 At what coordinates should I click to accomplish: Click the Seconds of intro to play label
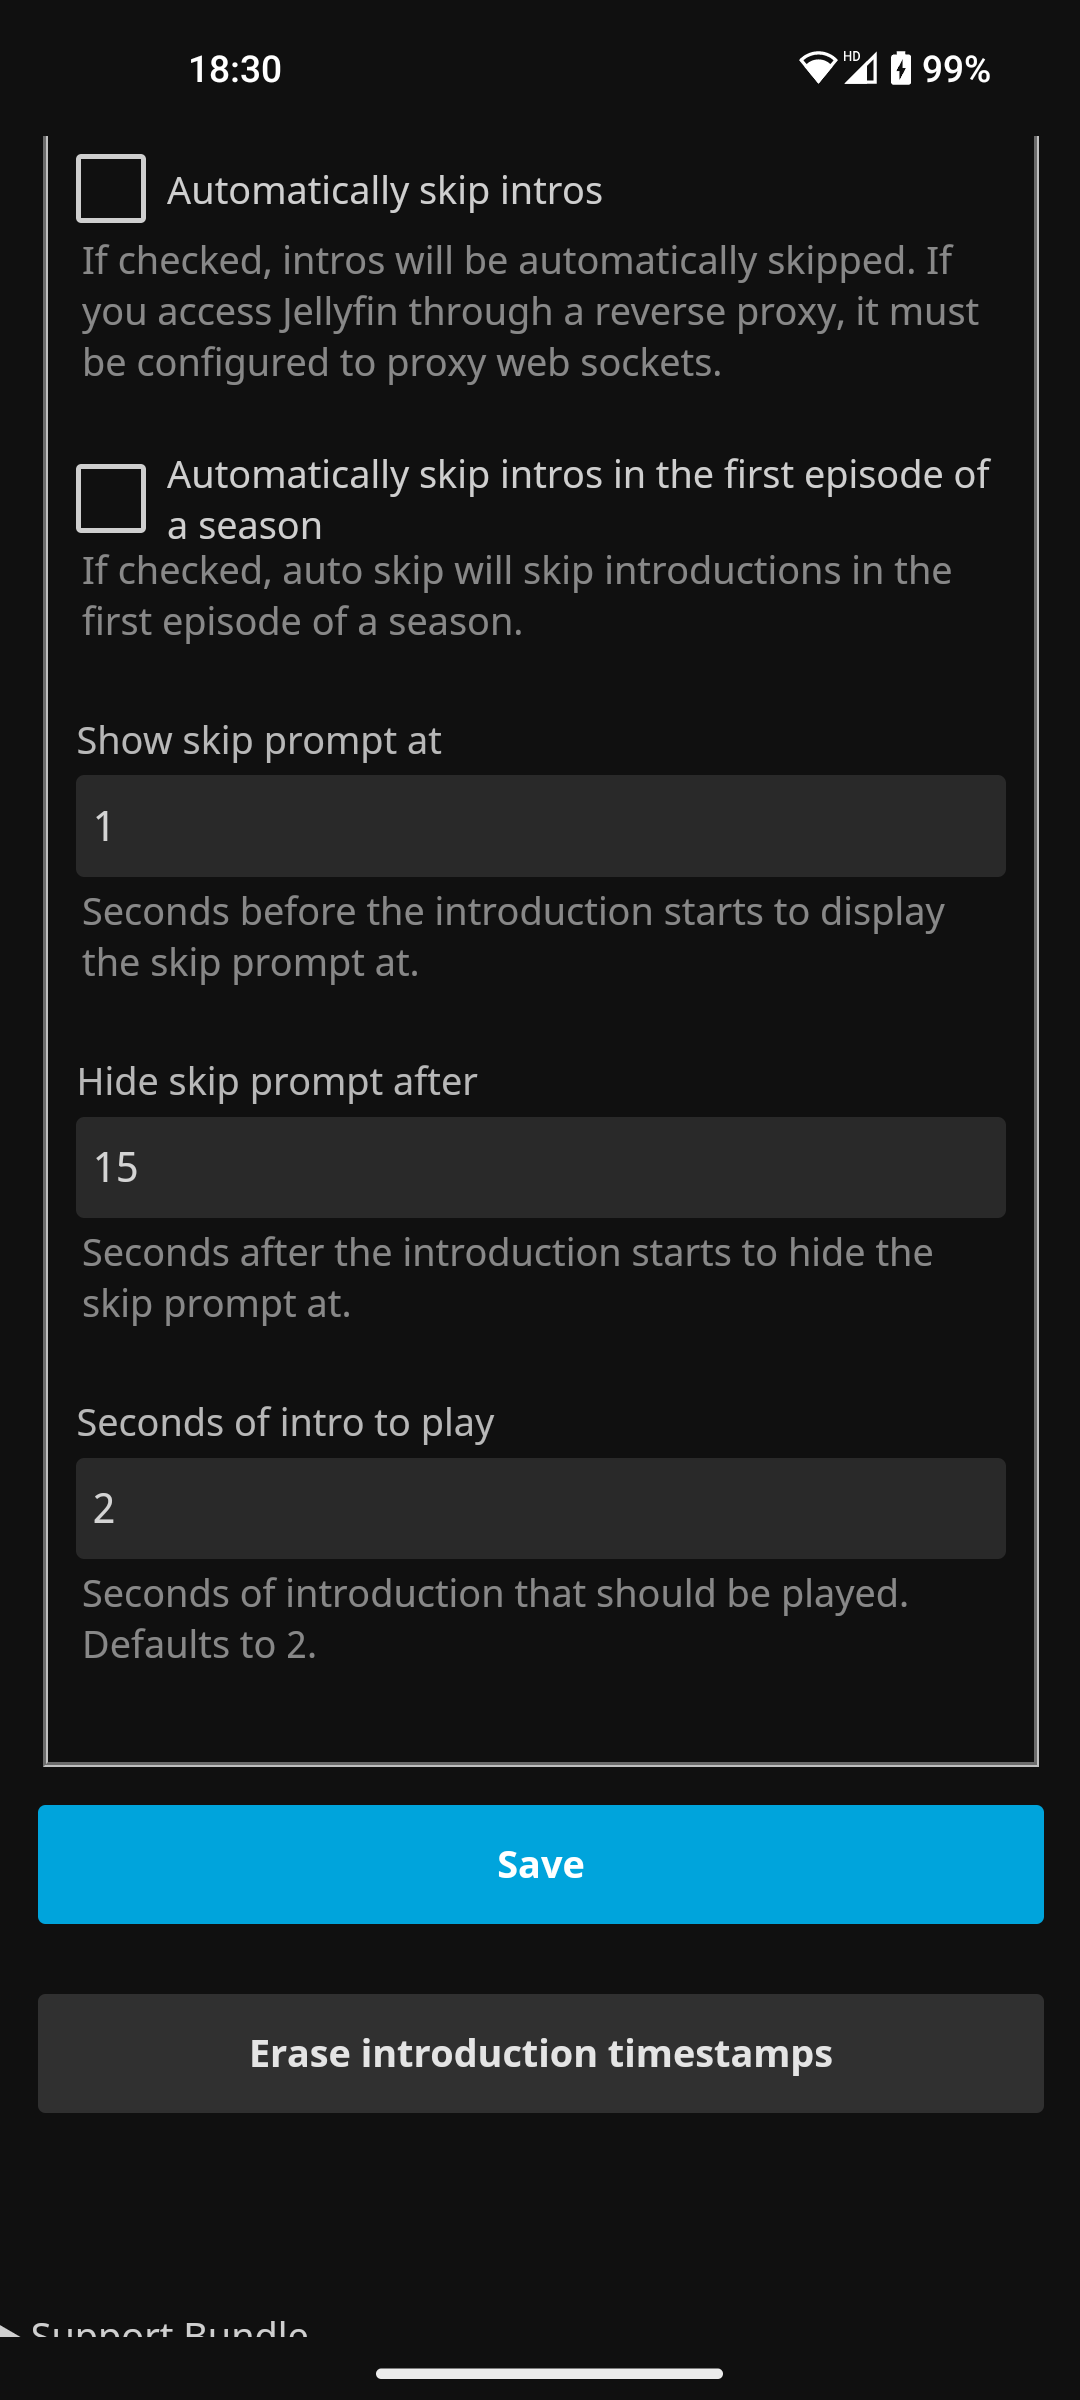point(287,1422)
